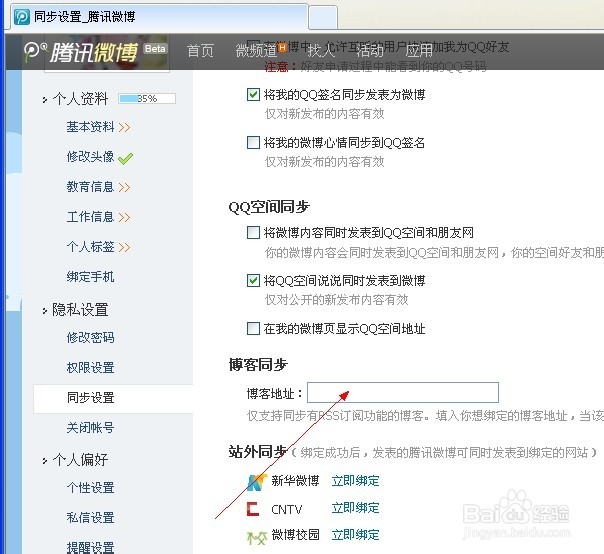Check 将我的微博心情同步到QQ签名
This screenshot has height=554, width=604.
click(253, 142)
